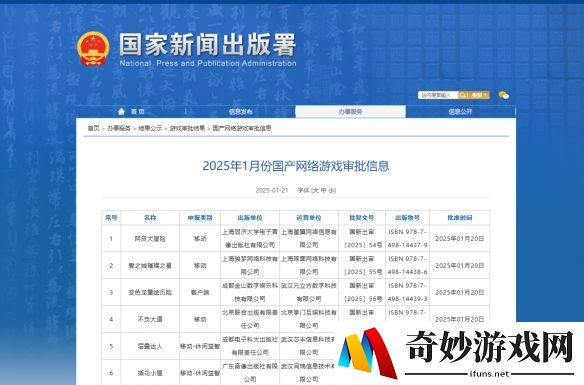584x385 pixels.
Task: Open the WeChat icon near search box
Action: [504, 95]
